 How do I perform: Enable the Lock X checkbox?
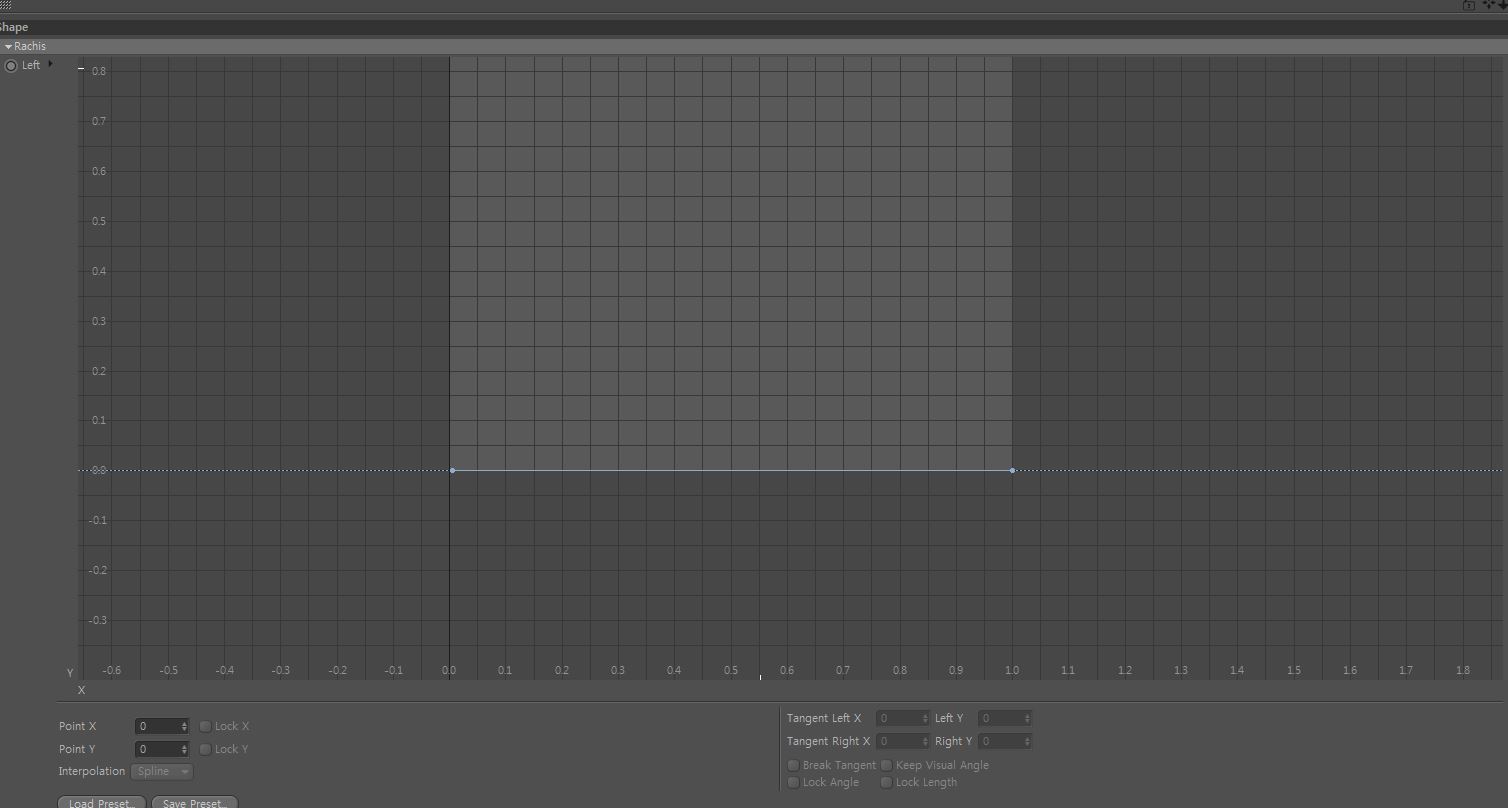point(206,726)
